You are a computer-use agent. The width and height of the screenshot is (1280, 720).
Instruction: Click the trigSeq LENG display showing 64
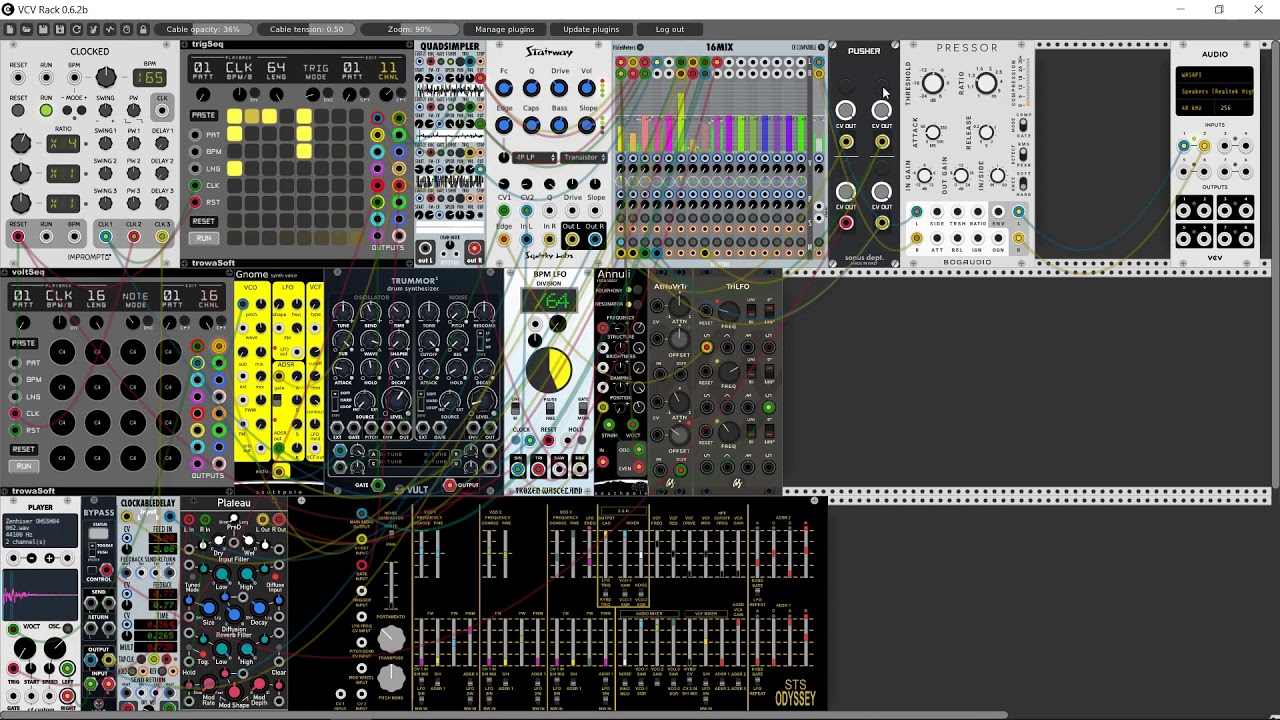coord(277,70)
